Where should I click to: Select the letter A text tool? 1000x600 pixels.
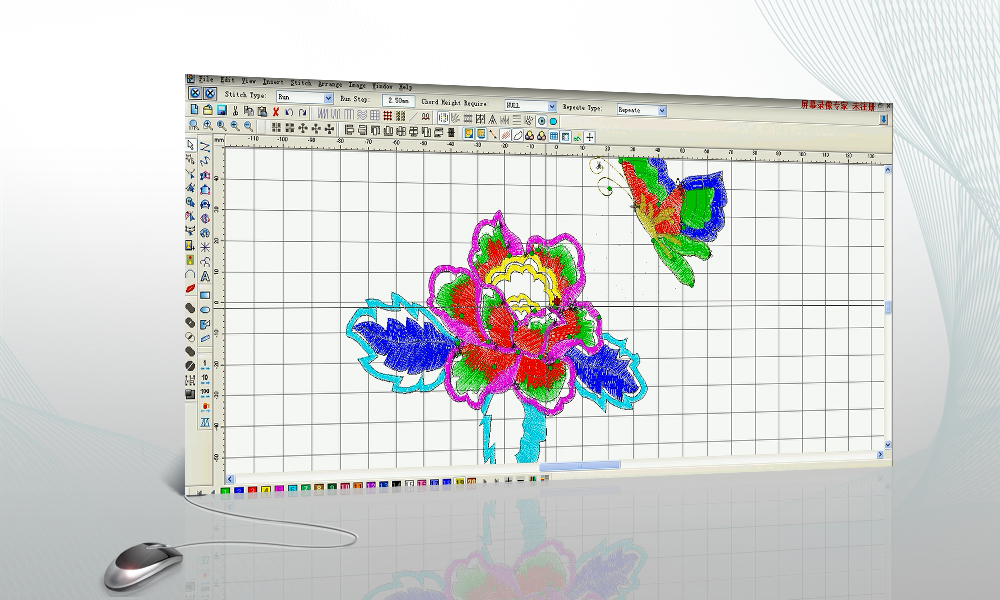point(205,275)
